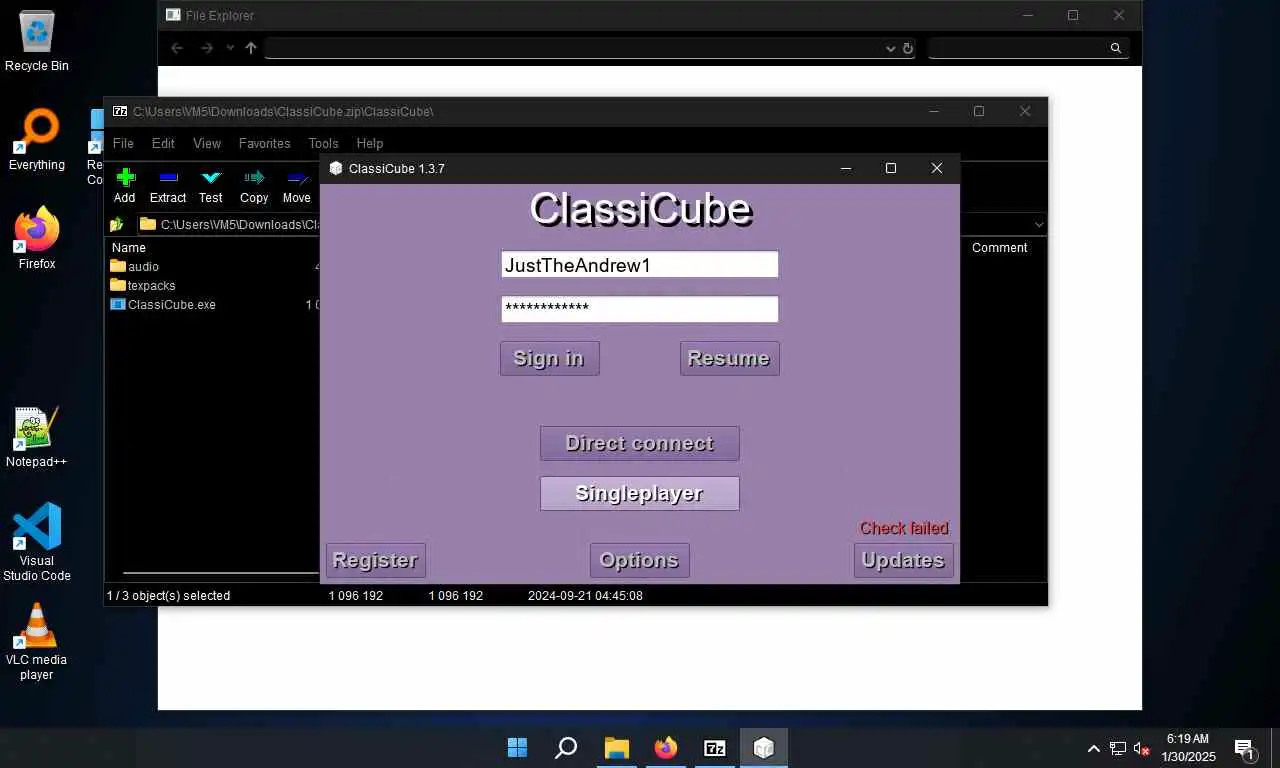Open the Help menu in 7-Zip

370,143
